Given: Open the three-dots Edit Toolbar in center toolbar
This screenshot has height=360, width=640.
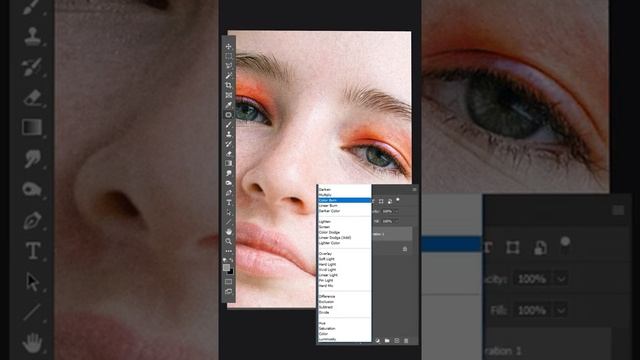Looking at the screenshot, I should [229, 251].
